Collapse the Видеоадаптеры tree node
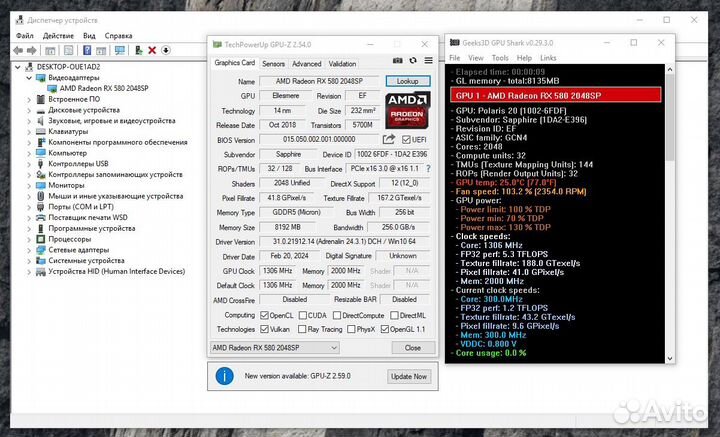Screen dimensions: 720x437 [x=29, y=78]
